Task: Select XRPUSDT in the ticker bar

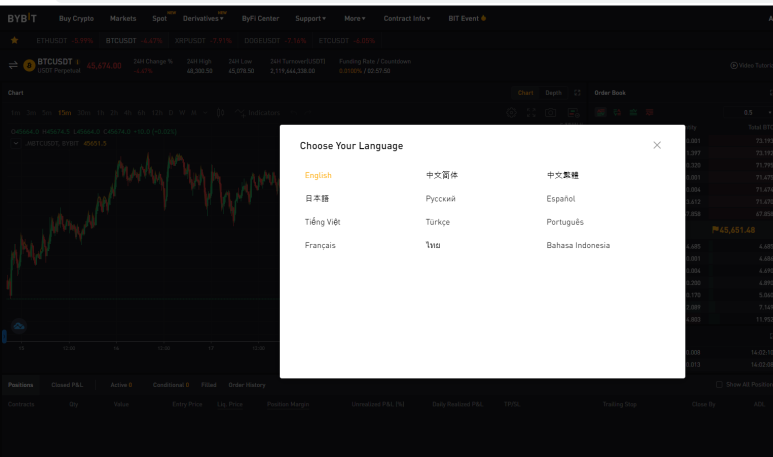Action: [203, 40]
